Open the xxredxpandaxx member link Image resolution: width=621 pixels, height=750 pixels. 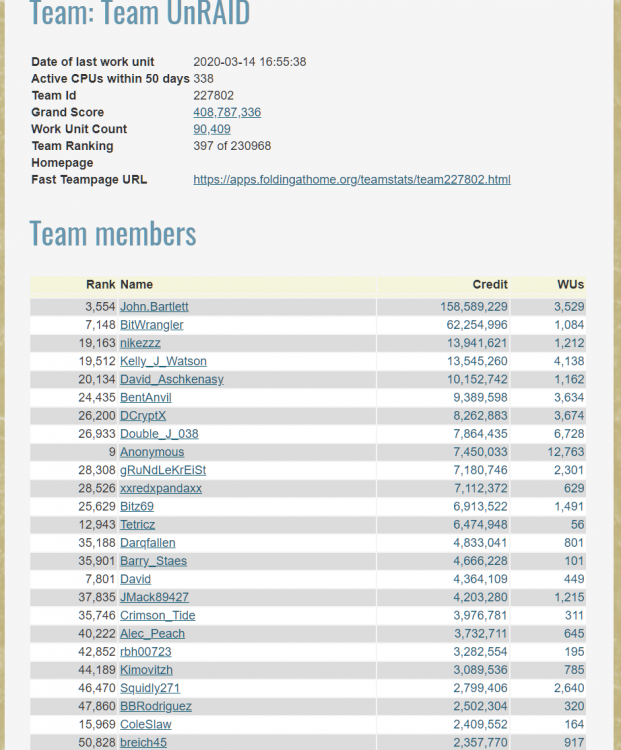point(161,488)
